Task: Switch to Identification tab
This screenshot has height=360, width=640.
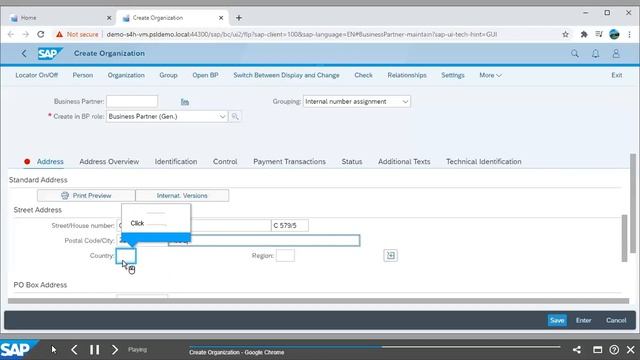Action: [176, 162]
